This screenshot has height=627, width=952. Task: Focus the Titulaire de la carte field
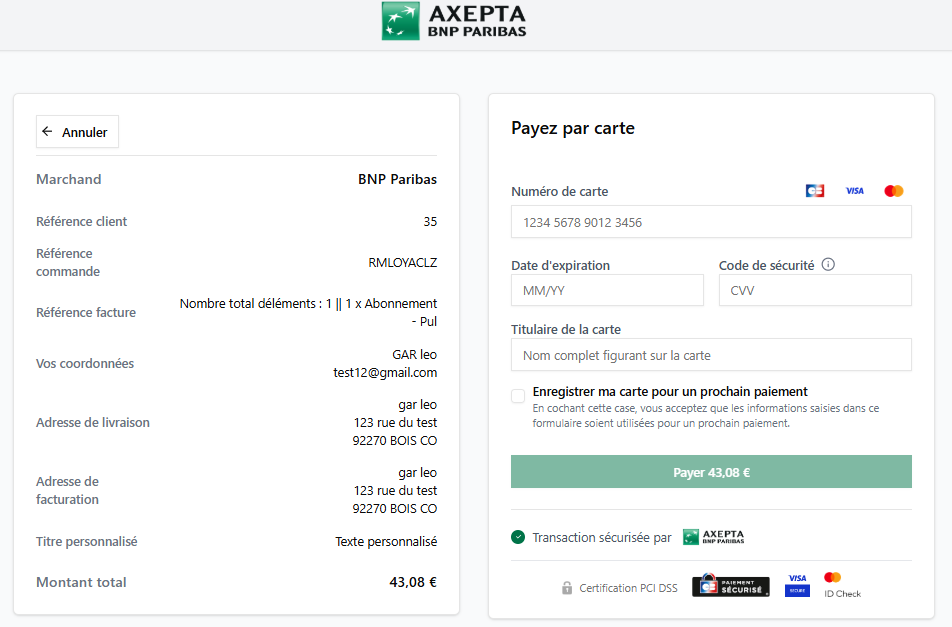[x=711, y=355]
